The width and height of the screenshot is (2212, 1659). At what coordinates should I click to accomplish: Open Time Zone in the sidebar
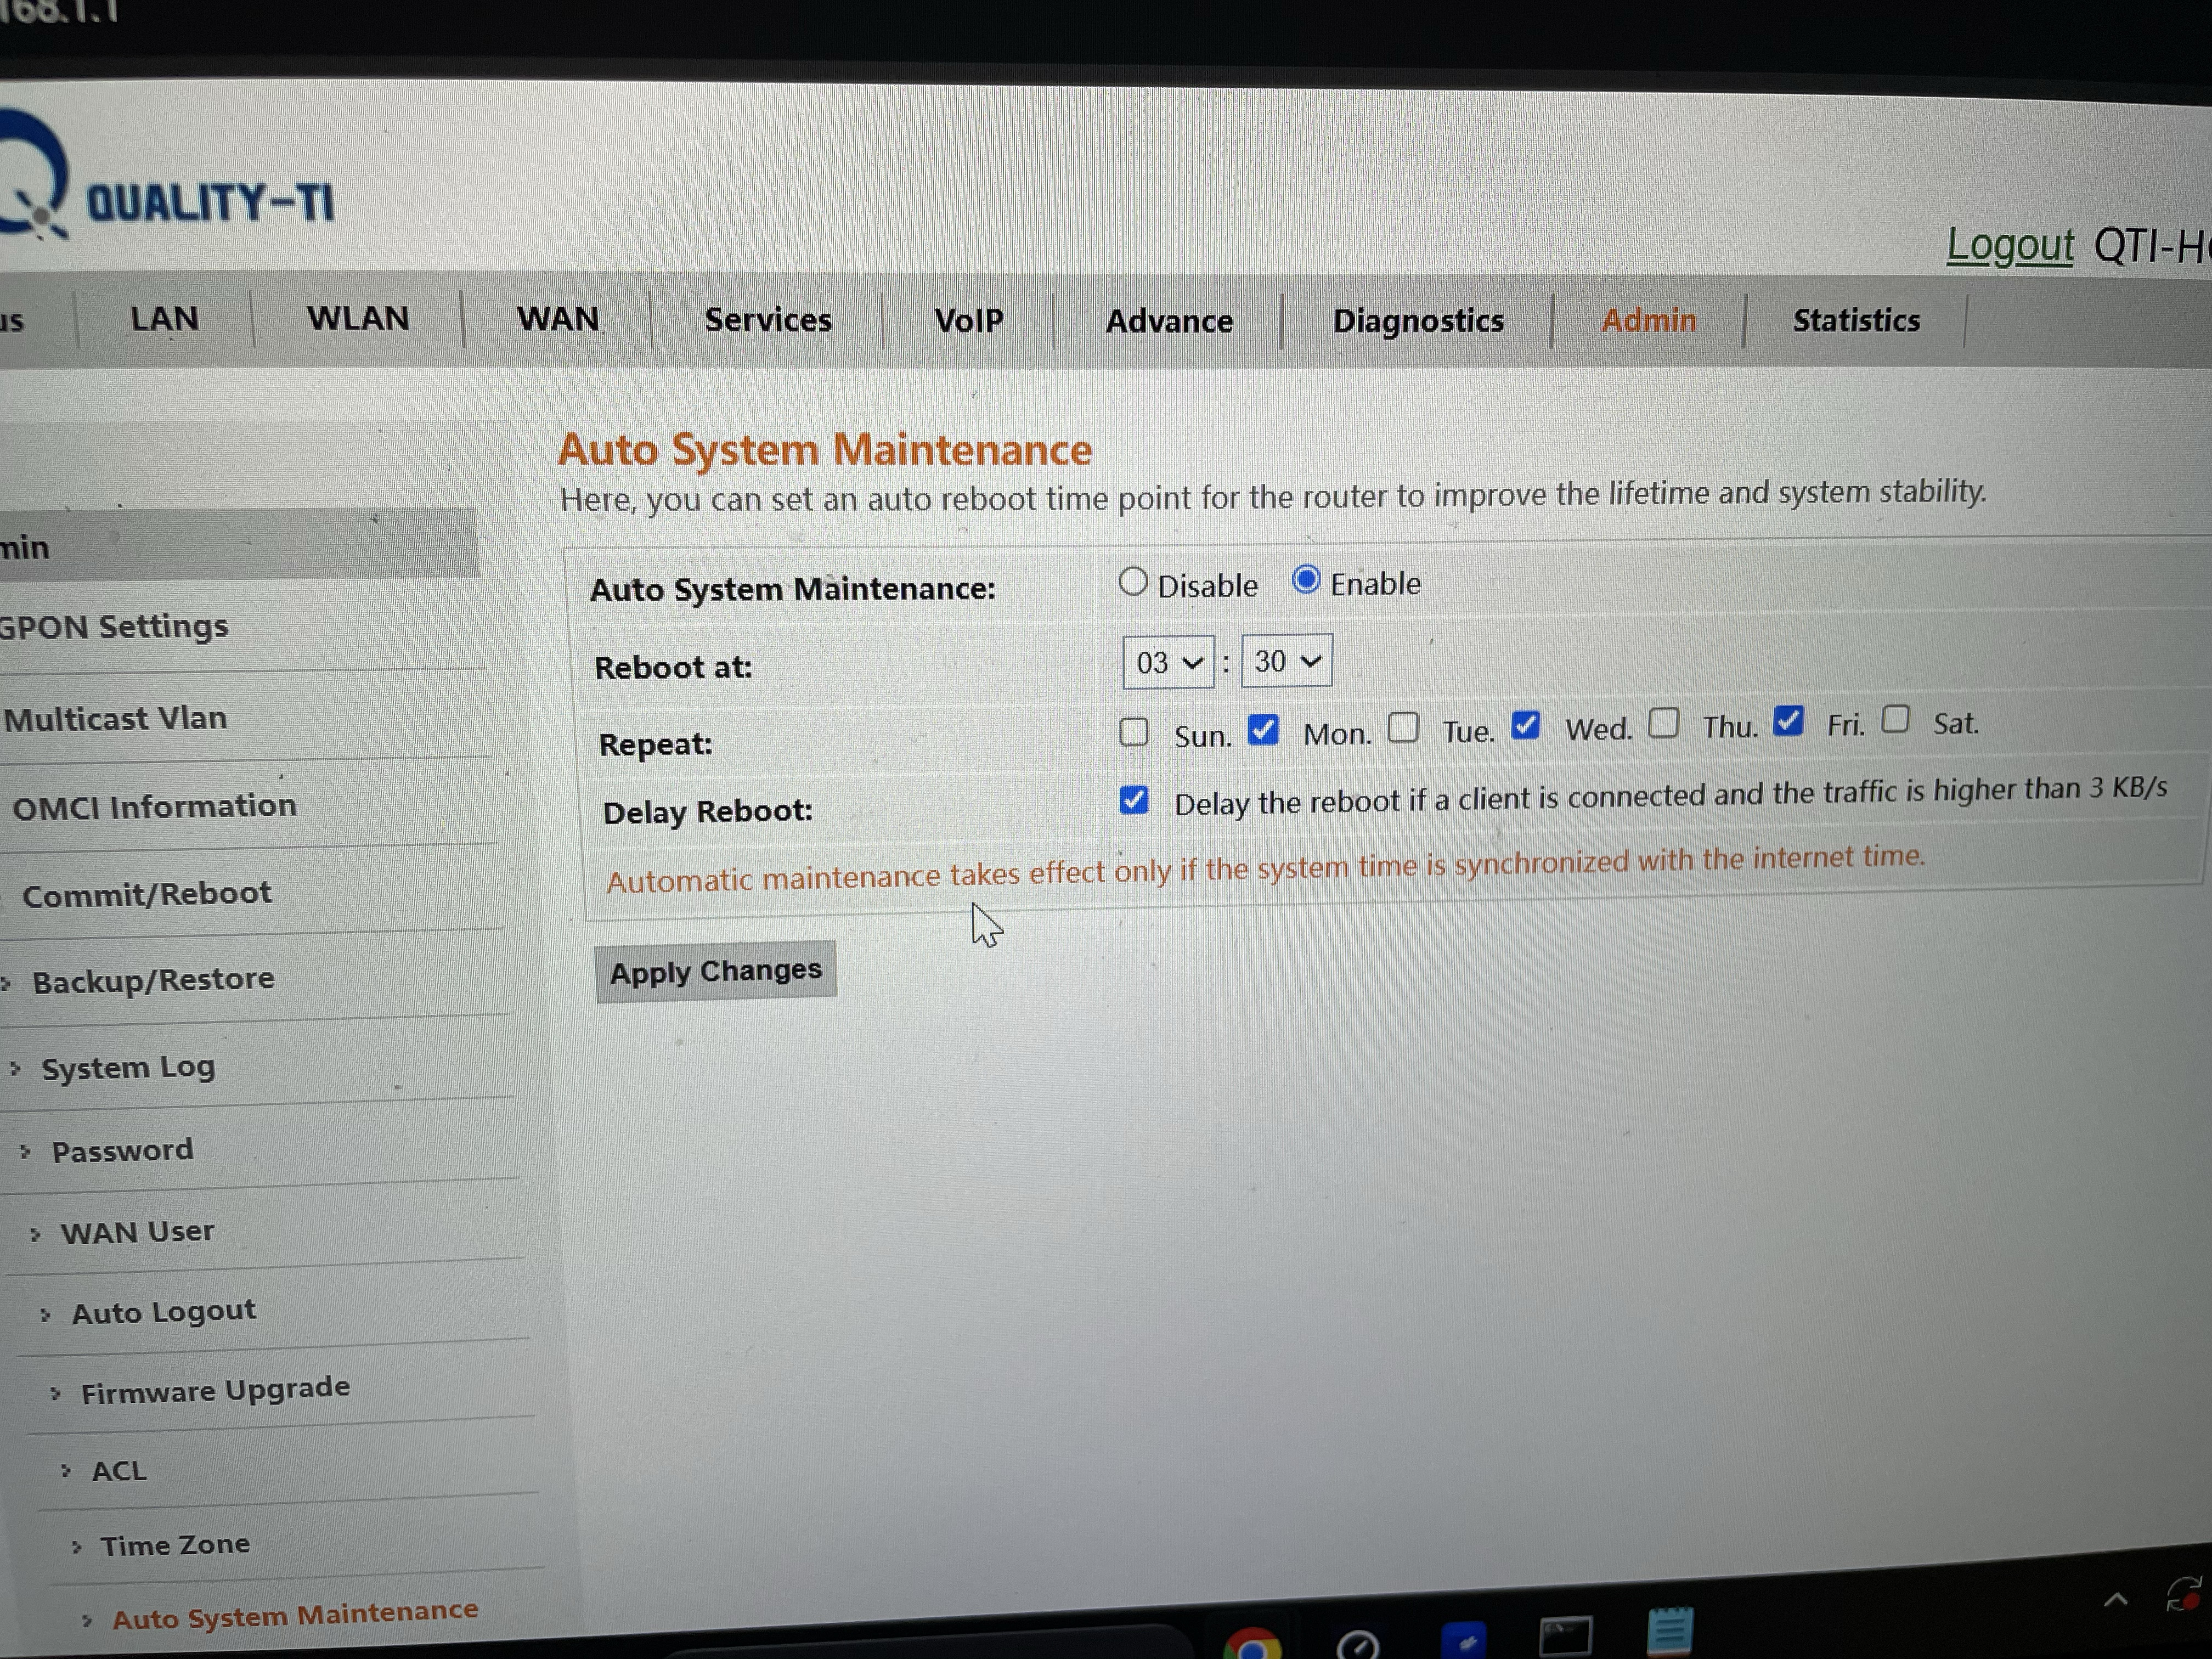(x=175, y=1545)
